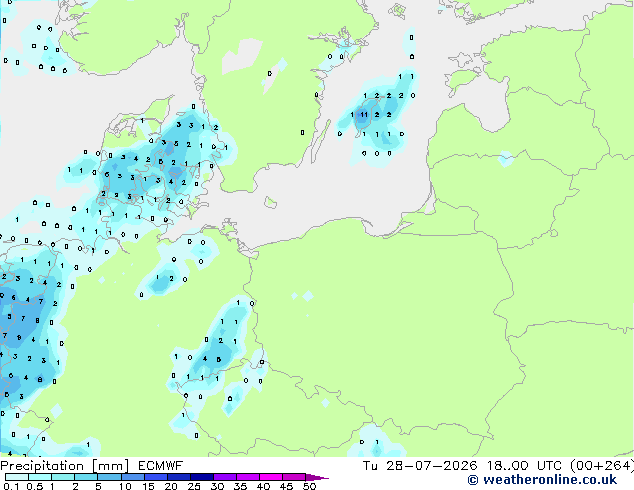Click the '11' precipitation value on the map
Screen dimensions: 634x490
click(364, 115)
